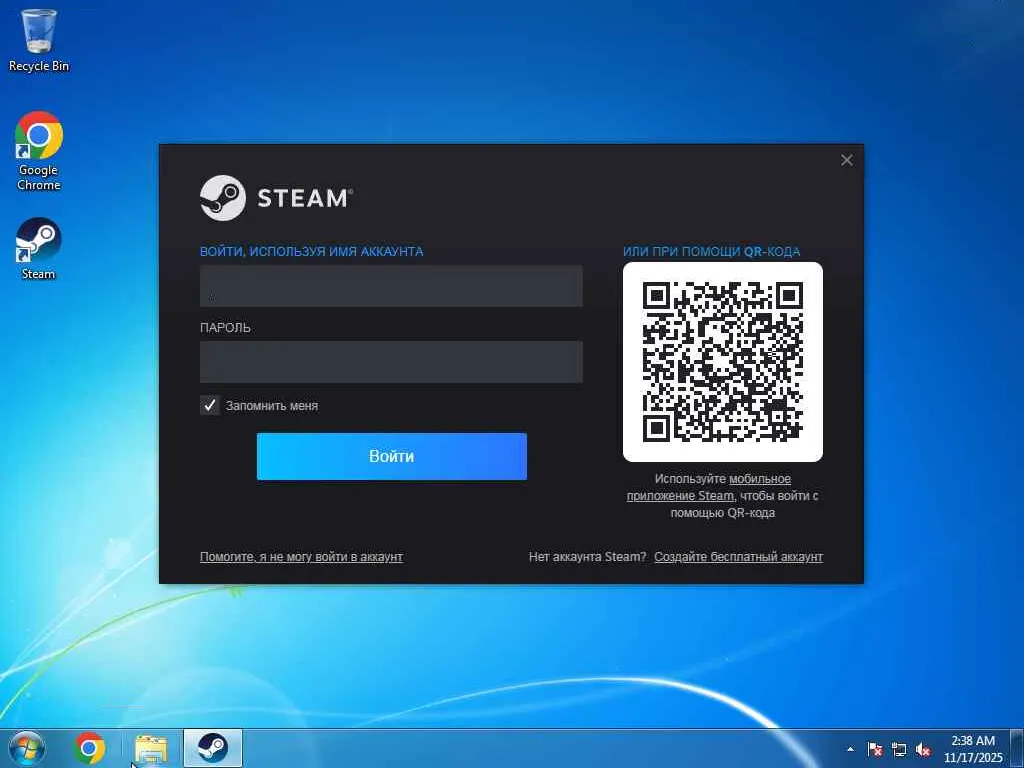Click the QR code image

[x=723, y=362]
